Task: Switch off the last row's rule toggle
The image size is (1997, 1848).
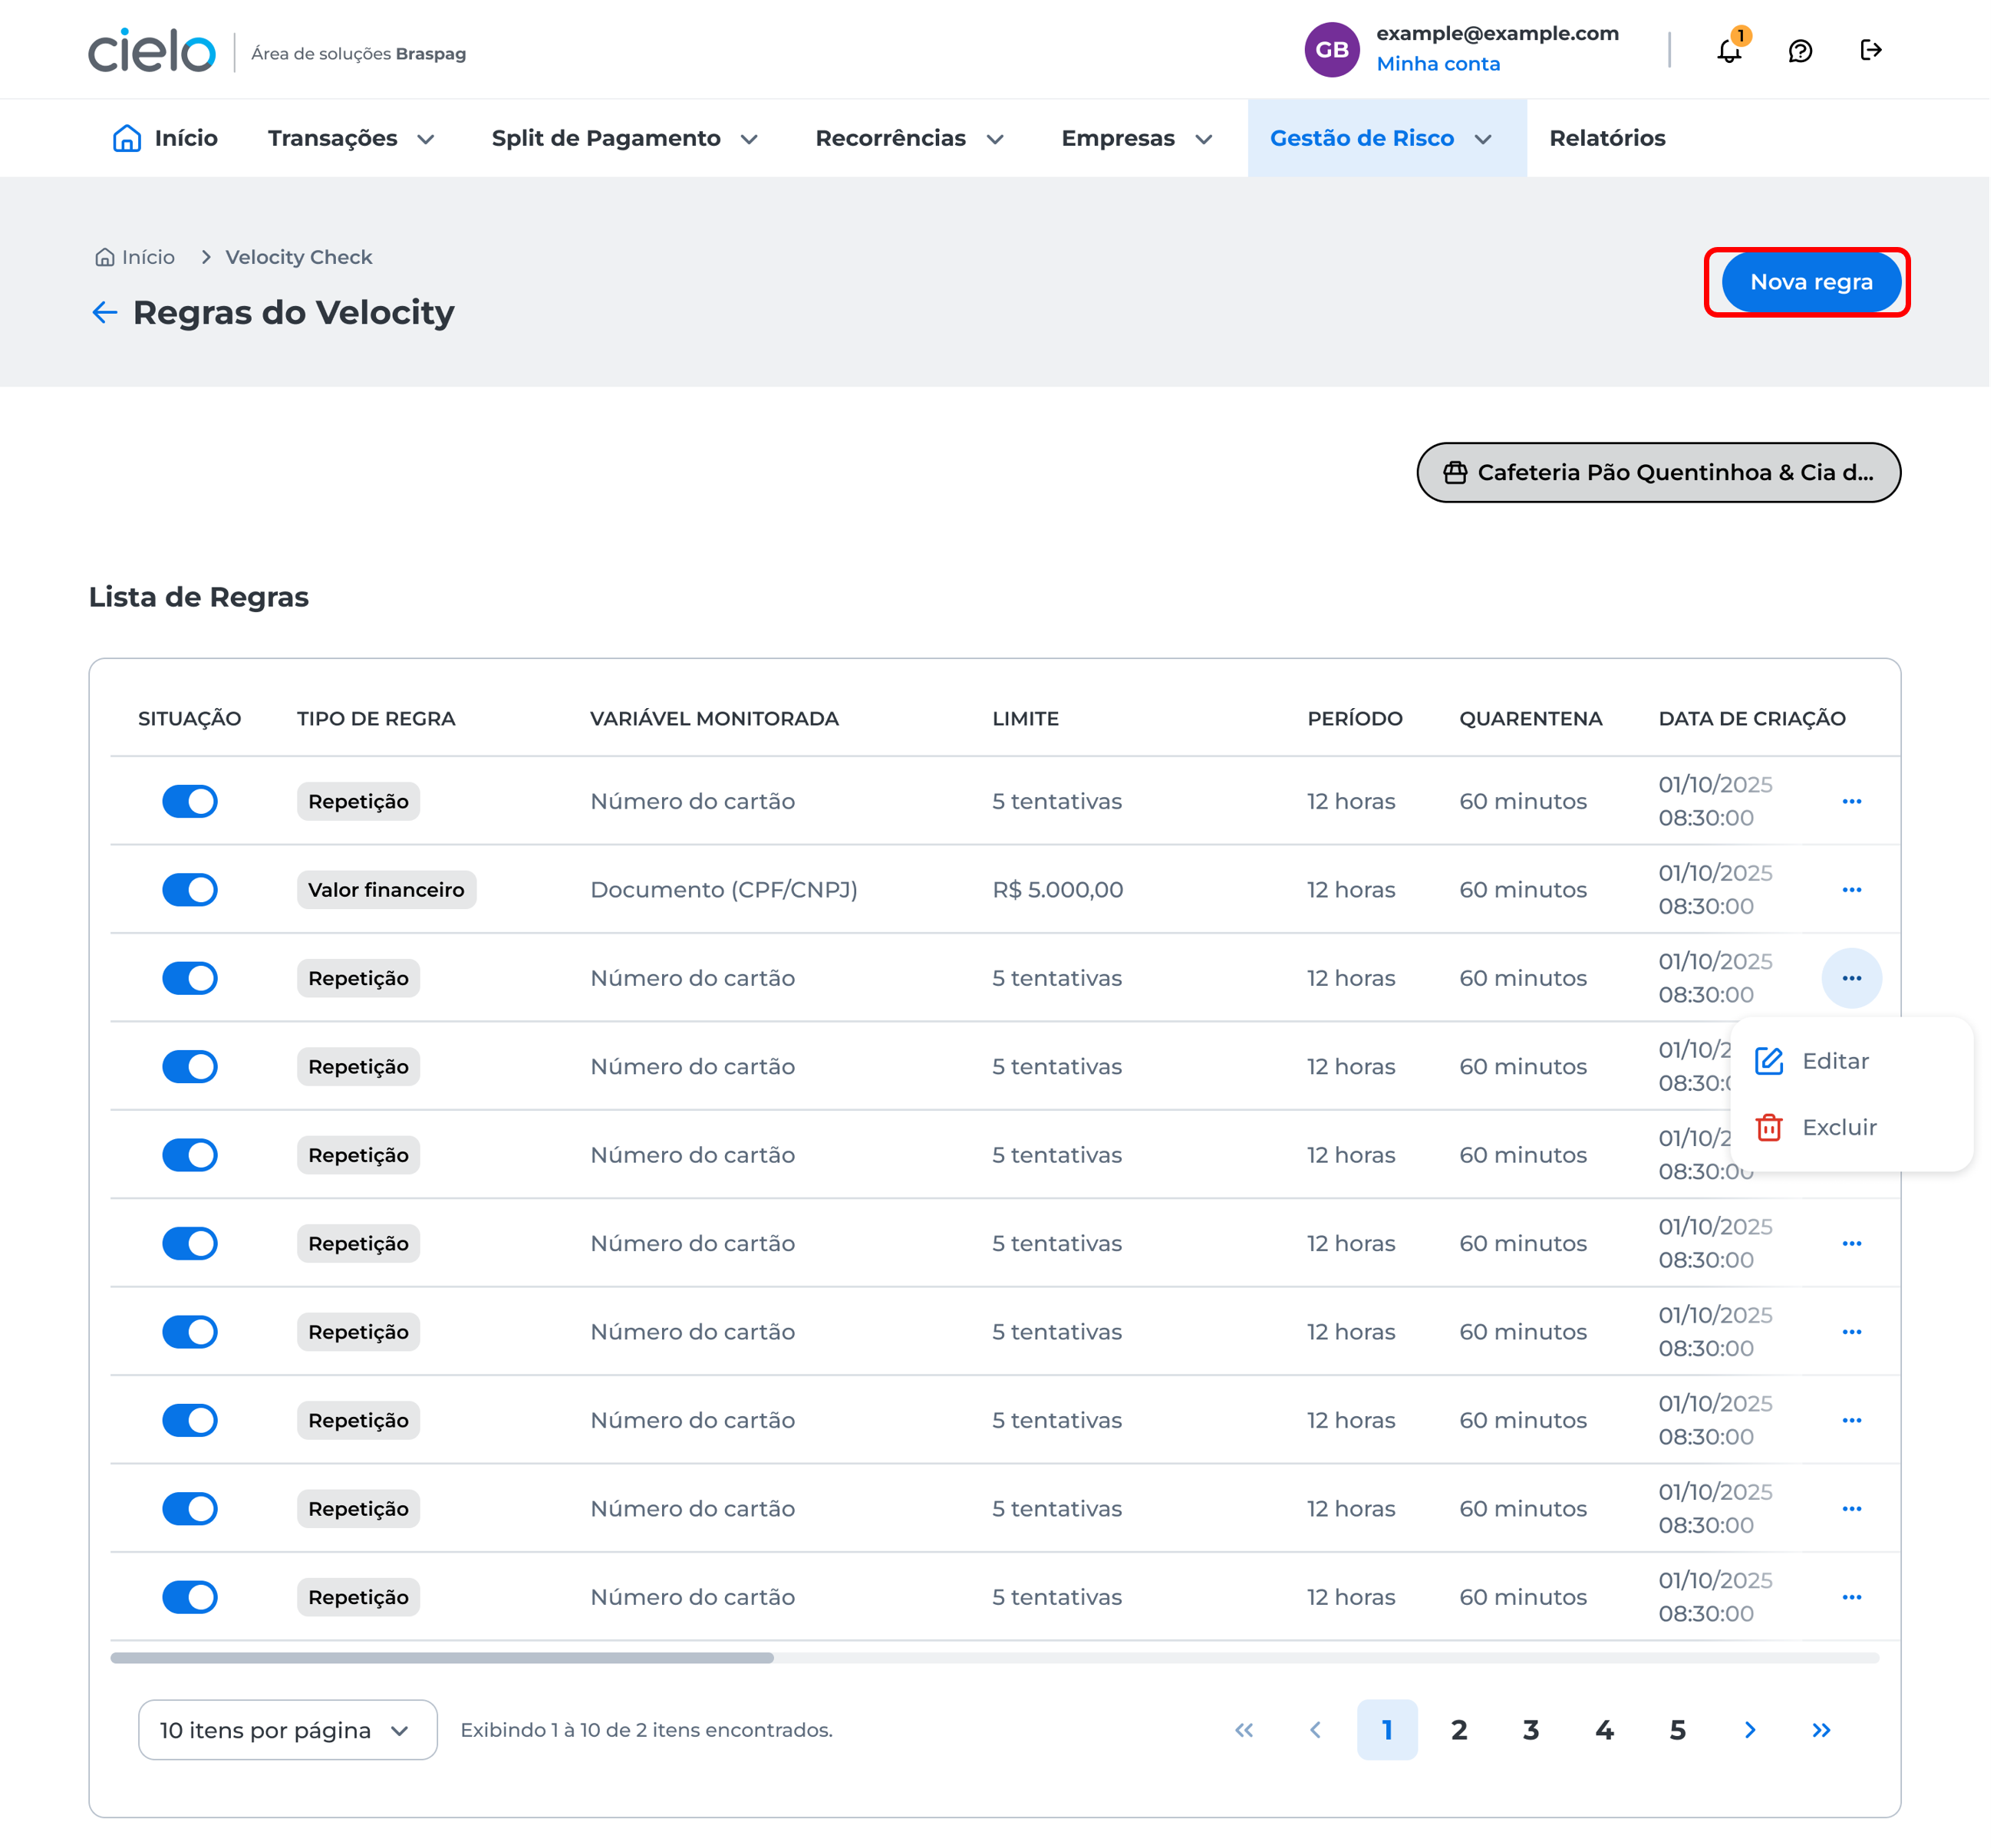Action: click(x=190, y=1597)
